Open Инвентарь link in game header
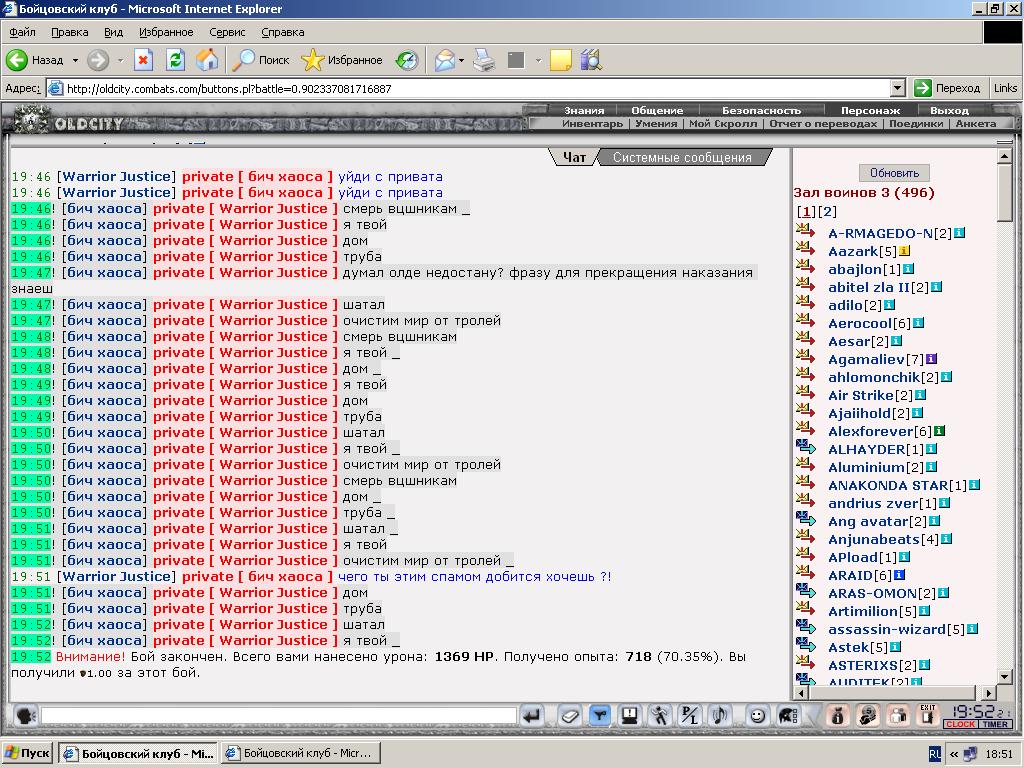The height and width of the screenshot is (768, 1024). click(592, 123)
